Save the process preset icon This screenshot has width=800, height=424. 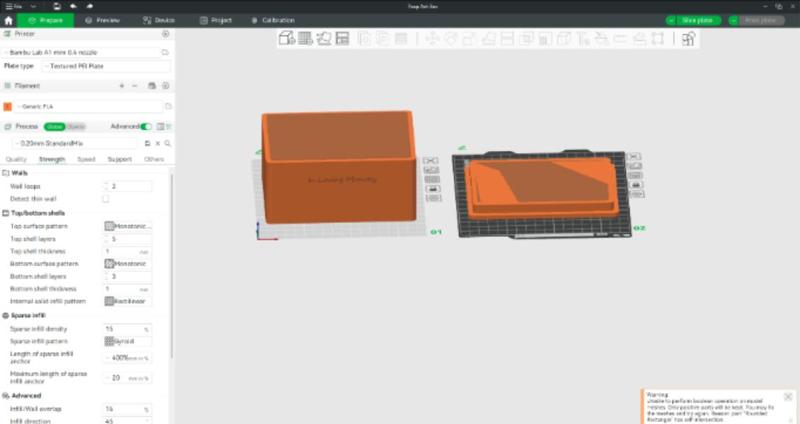tap(147, 144)
